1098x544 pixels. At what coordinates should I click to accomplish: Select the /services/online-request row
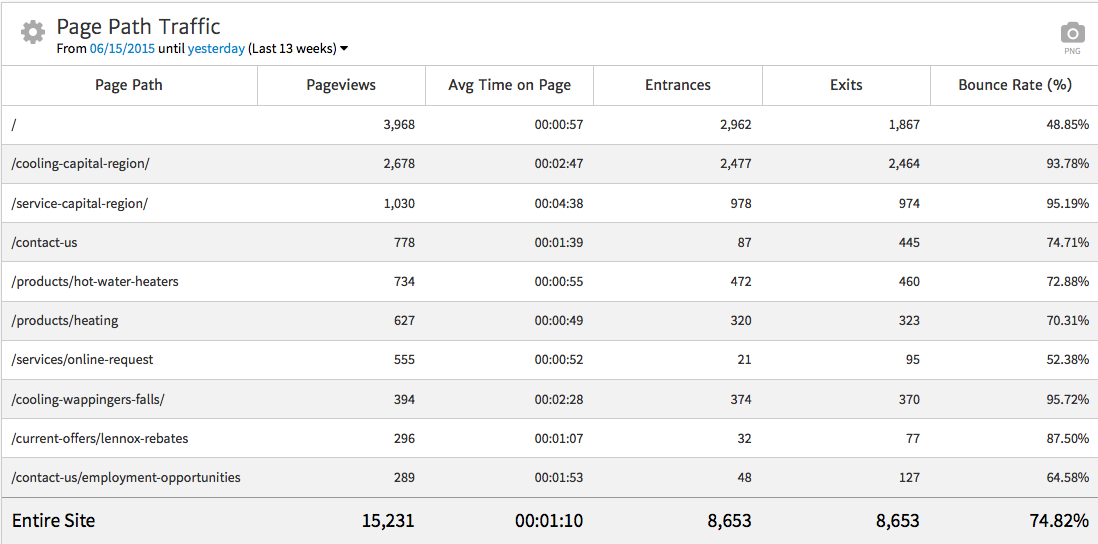(82, 360)
